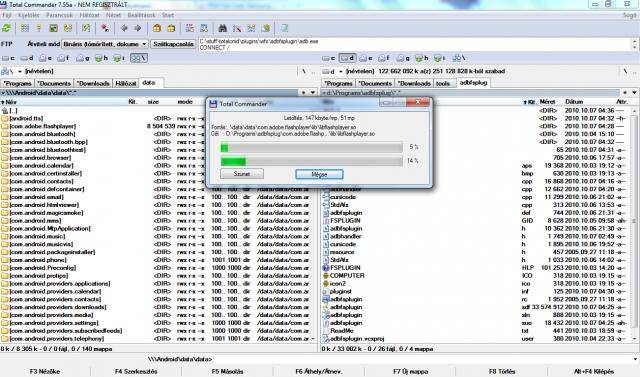The height and width of the screenshot is (377, 640).
Task: Select drive c in left drive bar
Action: (9, 58)
